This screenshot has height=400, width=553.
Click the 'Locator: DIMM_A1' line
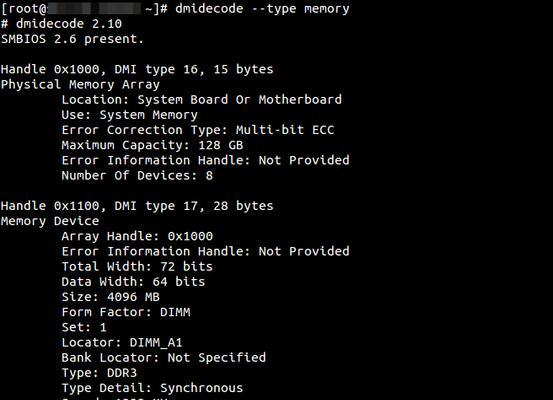pyautogui.click(x=122, y=342)
